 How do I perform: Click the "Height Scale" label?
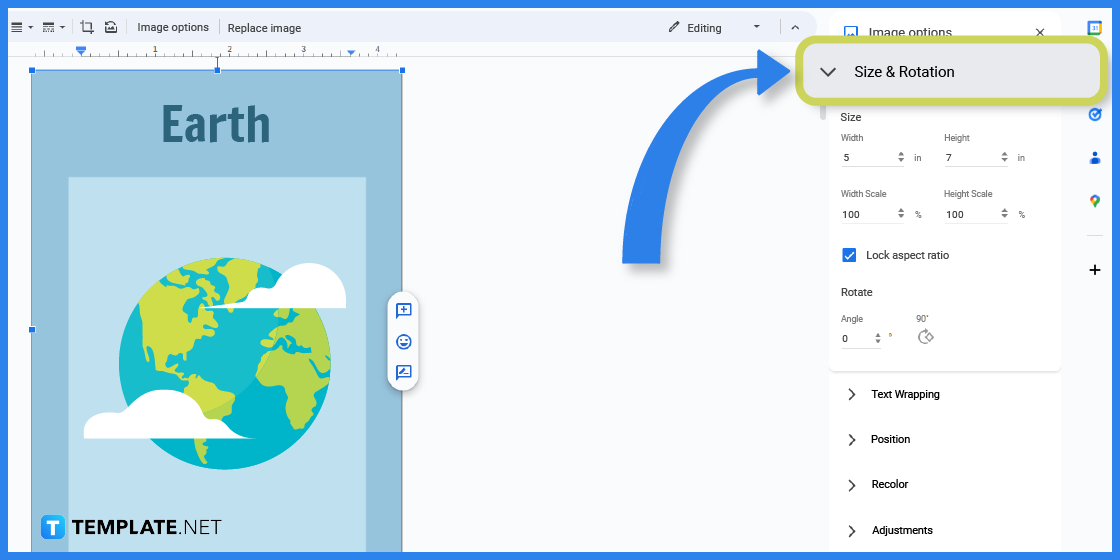click(x=968, y=194)
